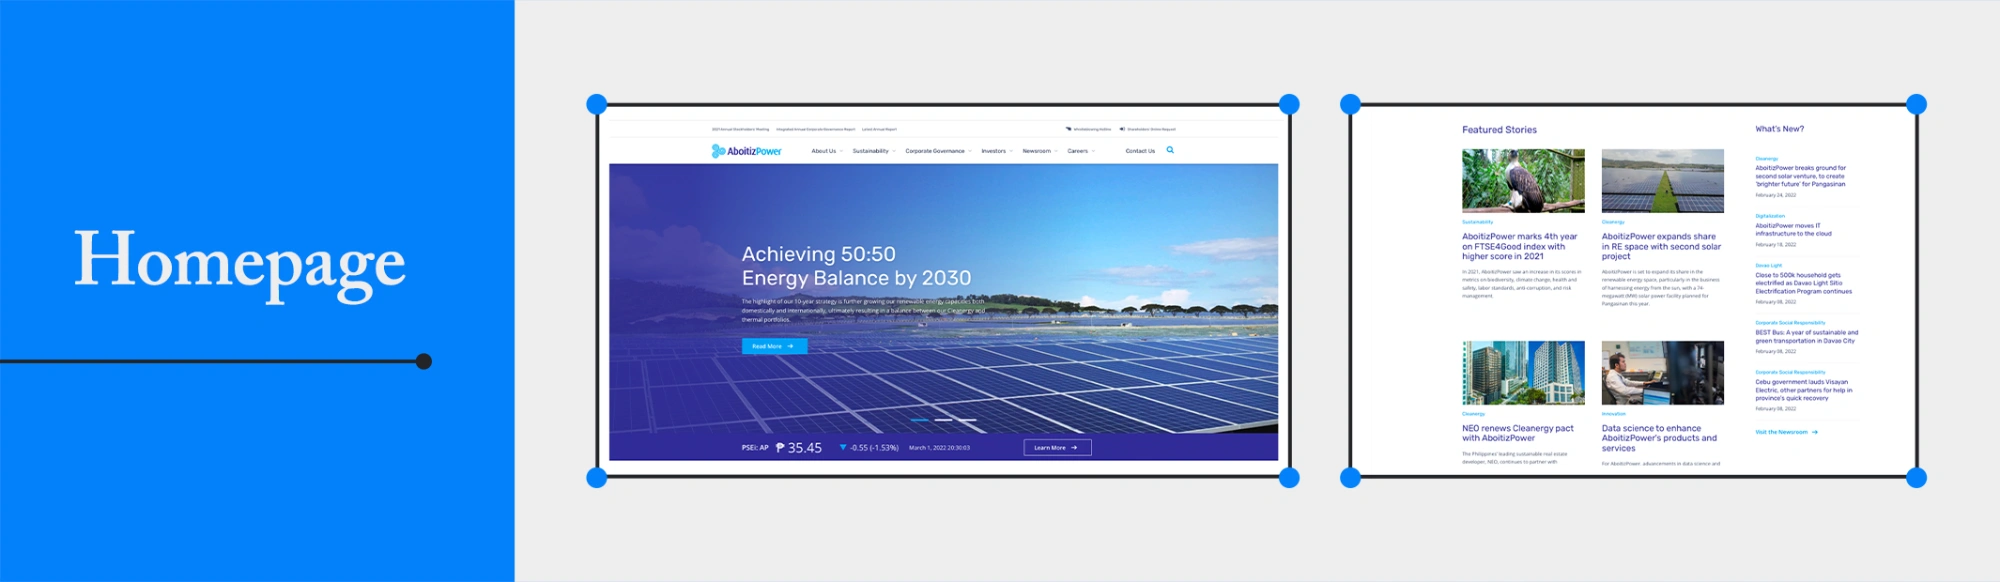This screenshot has width=2000, height=582.
Task: Click the What's New? heading
Action: click(1779, 129)
